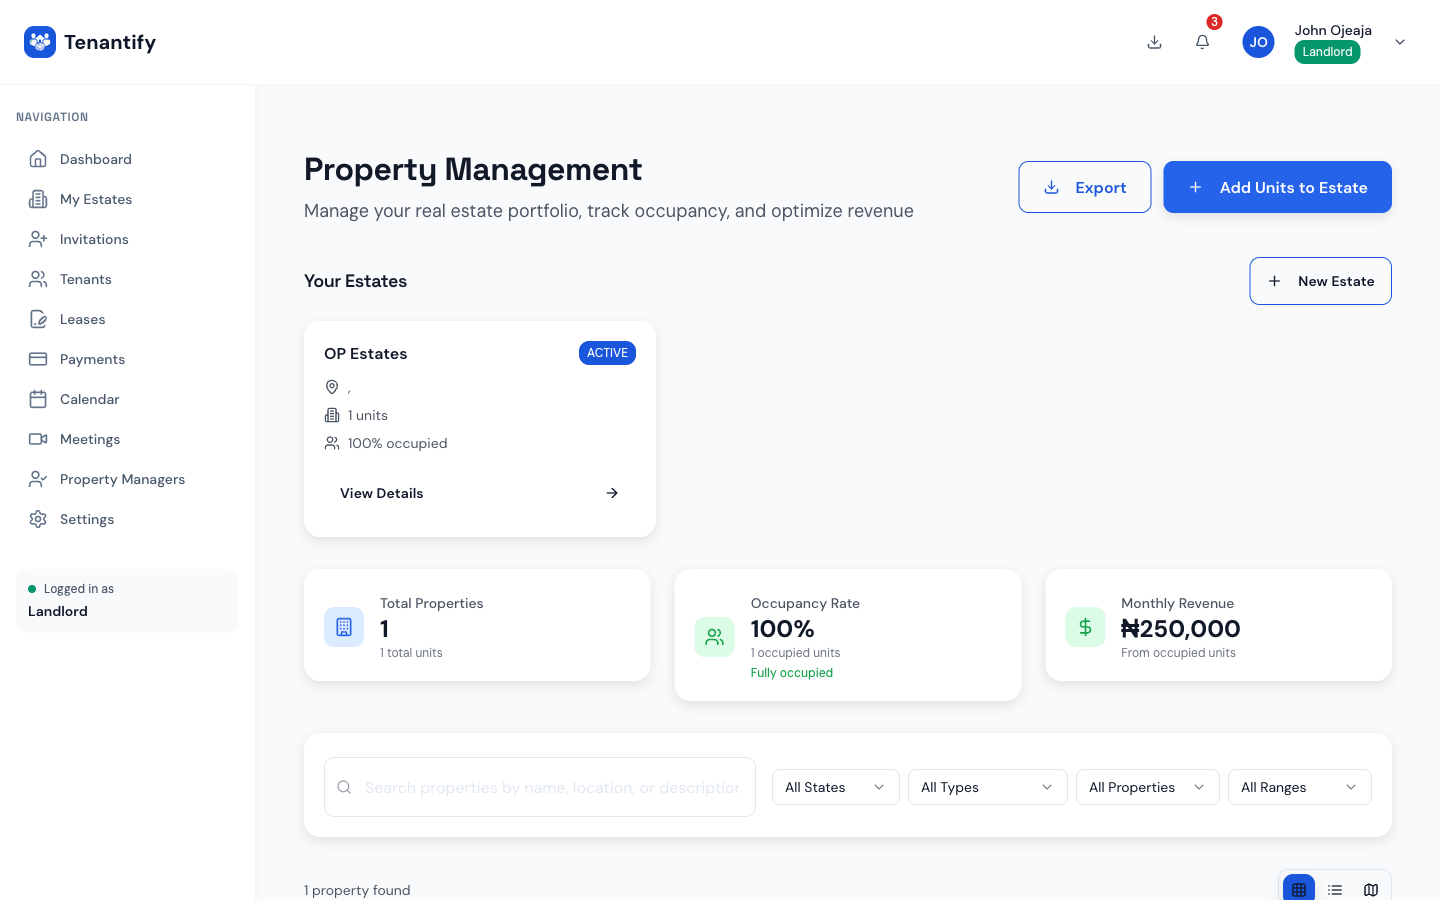Click the Logged in as Landlord box
Viewport: 1440px width, 900px height.
[x=127, y=601]
